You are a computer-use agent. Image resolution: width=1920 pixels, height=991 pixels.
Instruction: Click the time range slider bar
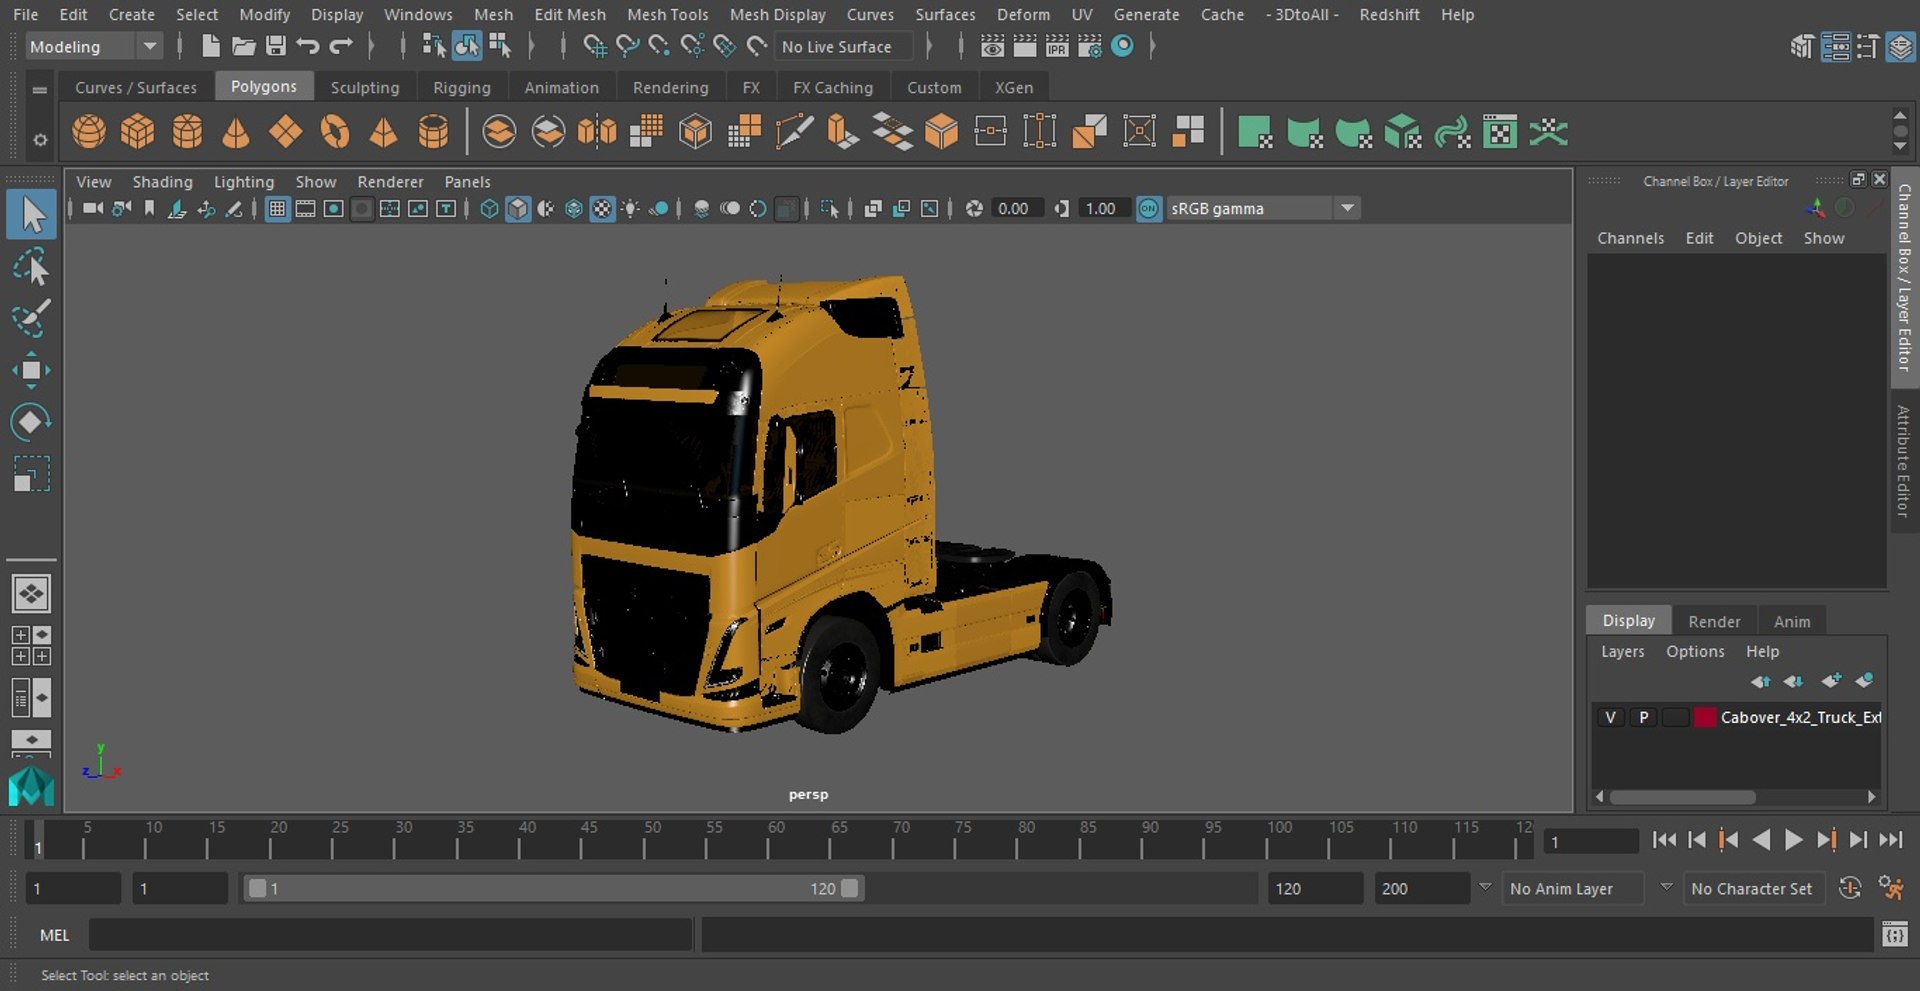553,888
